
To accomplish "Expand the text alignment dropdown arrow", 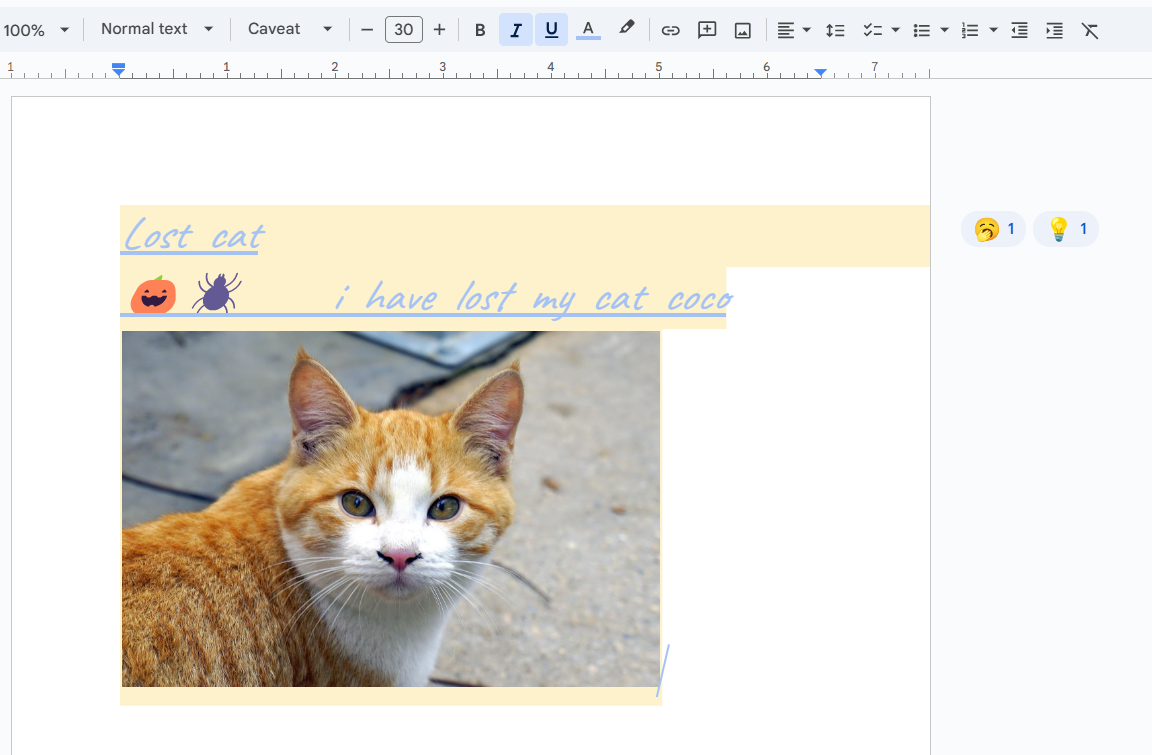I will click(807, 30).
